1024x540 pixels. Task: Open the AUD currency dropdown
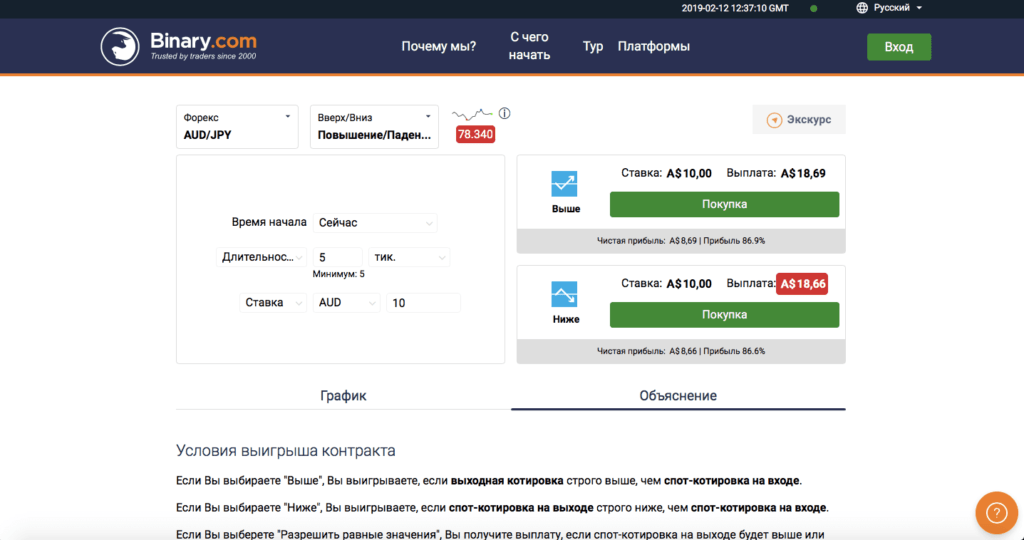346,303
